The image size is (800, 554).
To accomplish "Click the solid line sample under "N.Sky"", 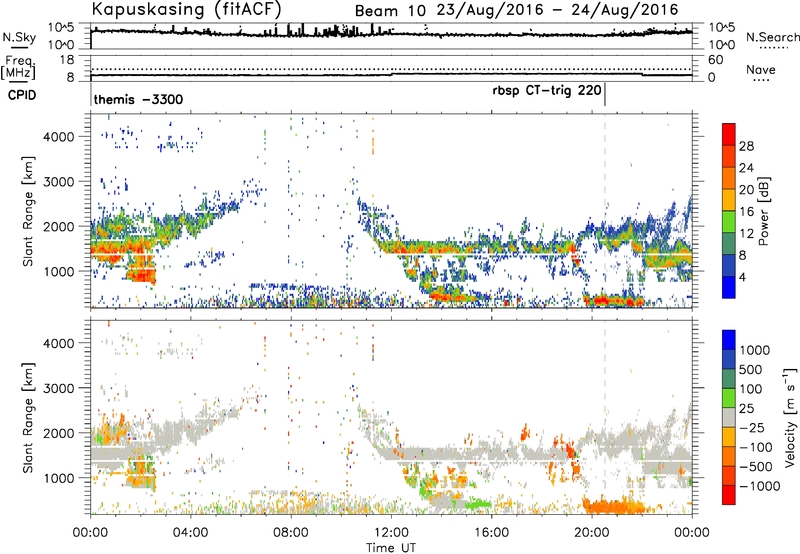I will [19, 48].
